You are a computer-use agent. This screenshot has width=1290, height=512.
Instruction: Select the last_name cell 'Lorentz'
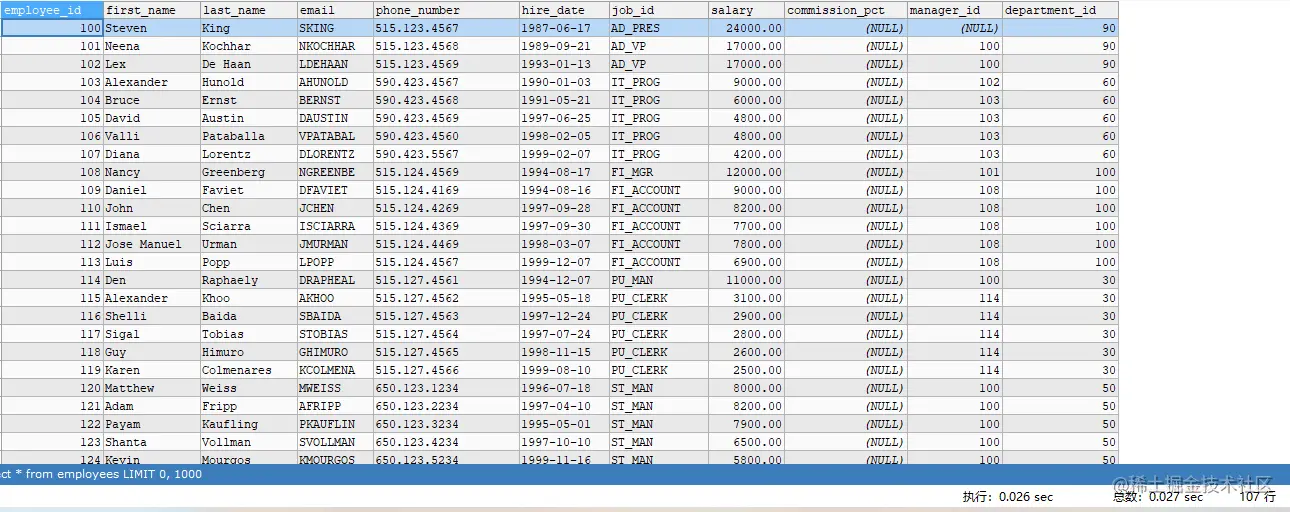(x=248, y=154)
